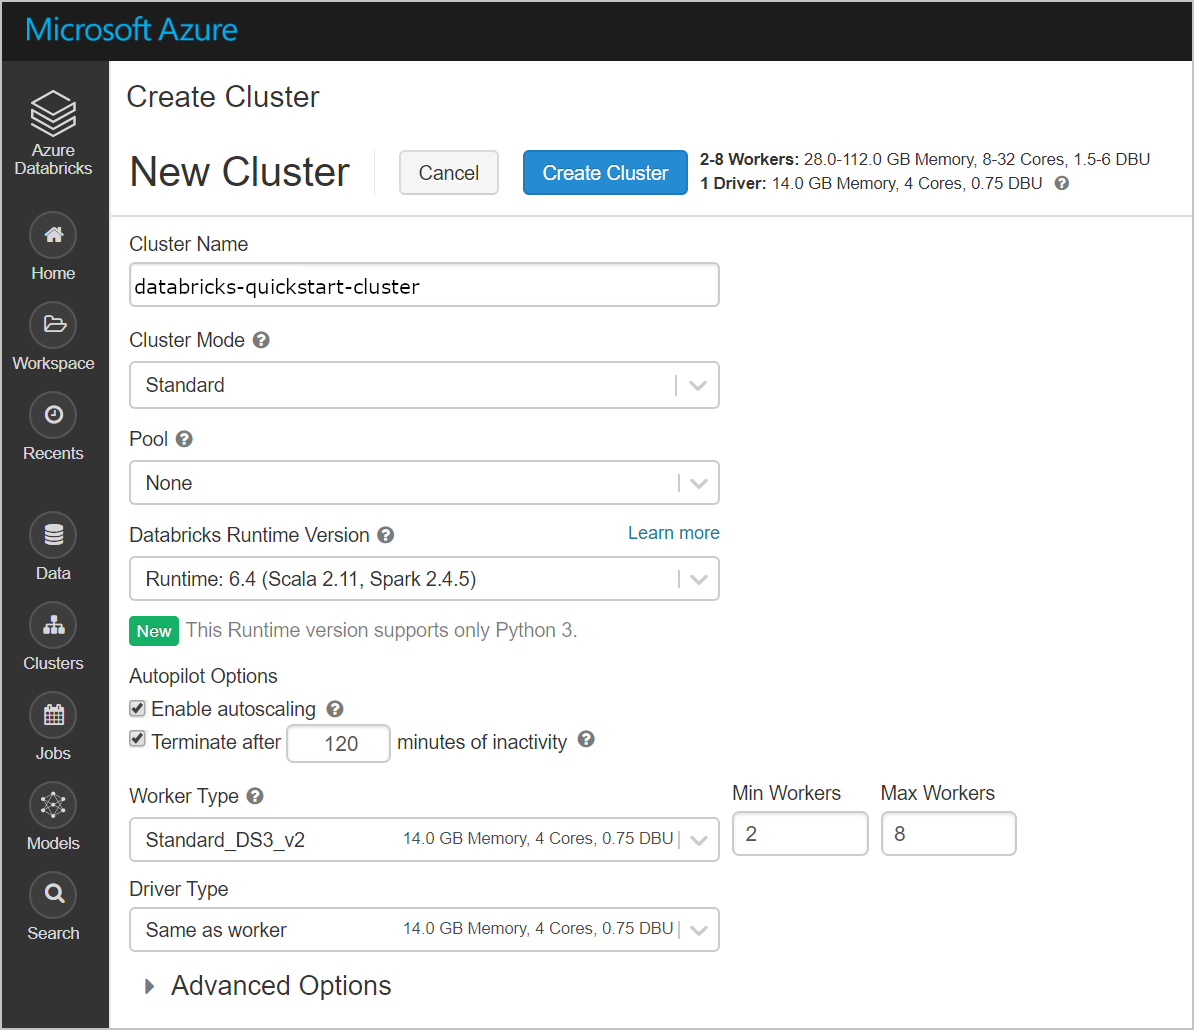
Task: Click 'This Runtime version supports only Python 3.' text
Action: 382,630
